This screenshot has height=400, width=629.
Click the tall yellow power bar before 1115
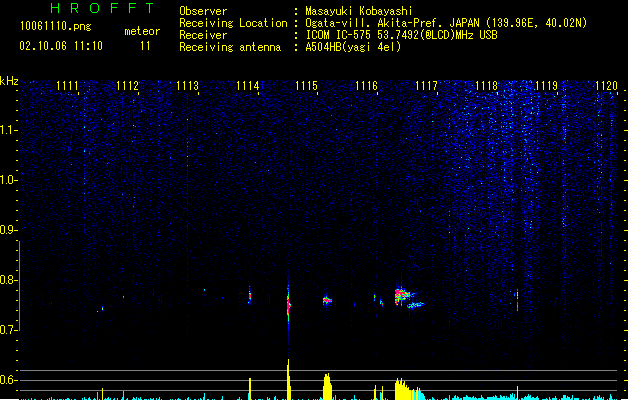click(x=288, y=380)
